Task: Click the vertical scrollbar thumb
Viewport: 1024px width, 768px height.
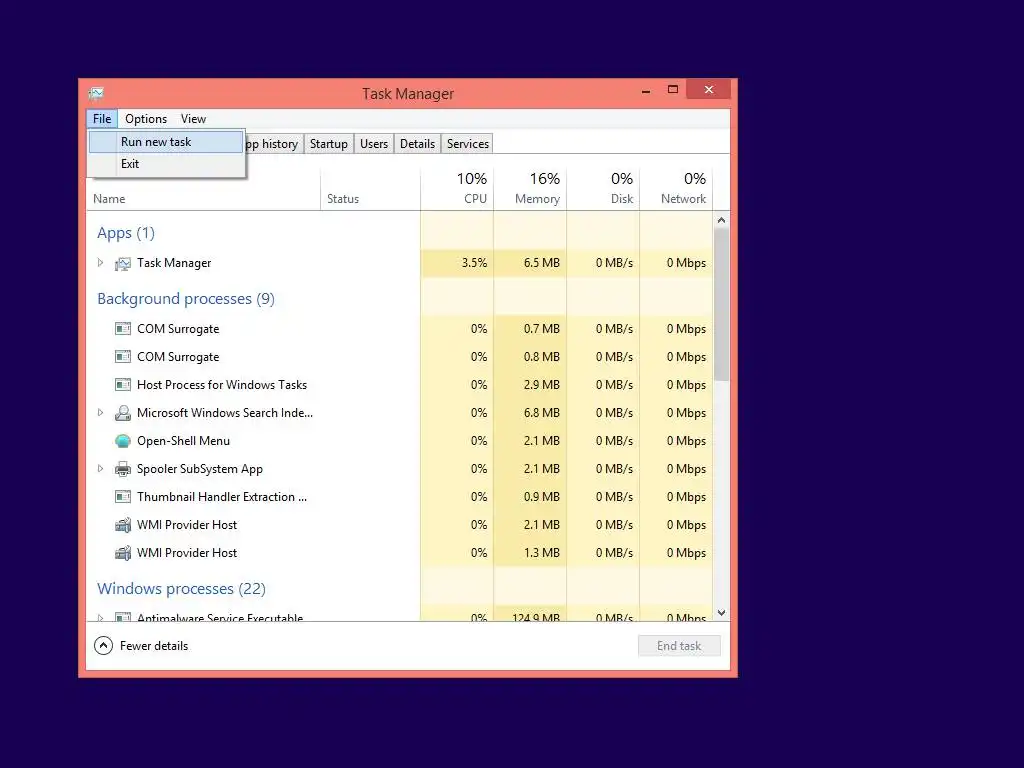Action: [x=722, y=304]
